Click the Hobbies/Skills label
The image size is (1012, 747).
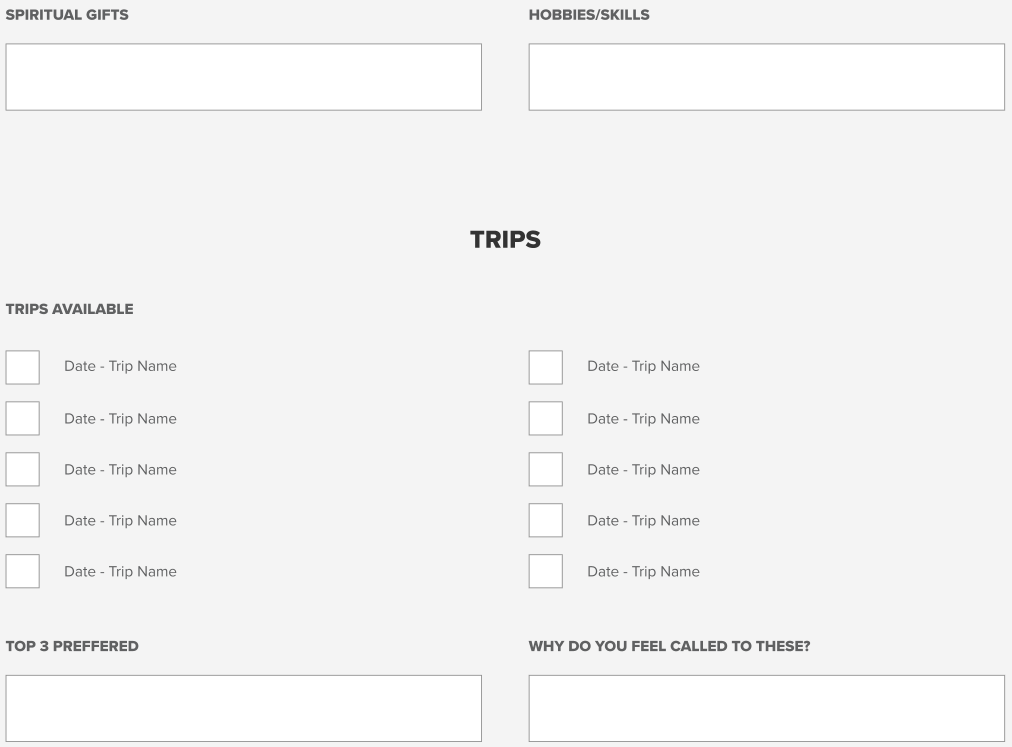[589, 14]
